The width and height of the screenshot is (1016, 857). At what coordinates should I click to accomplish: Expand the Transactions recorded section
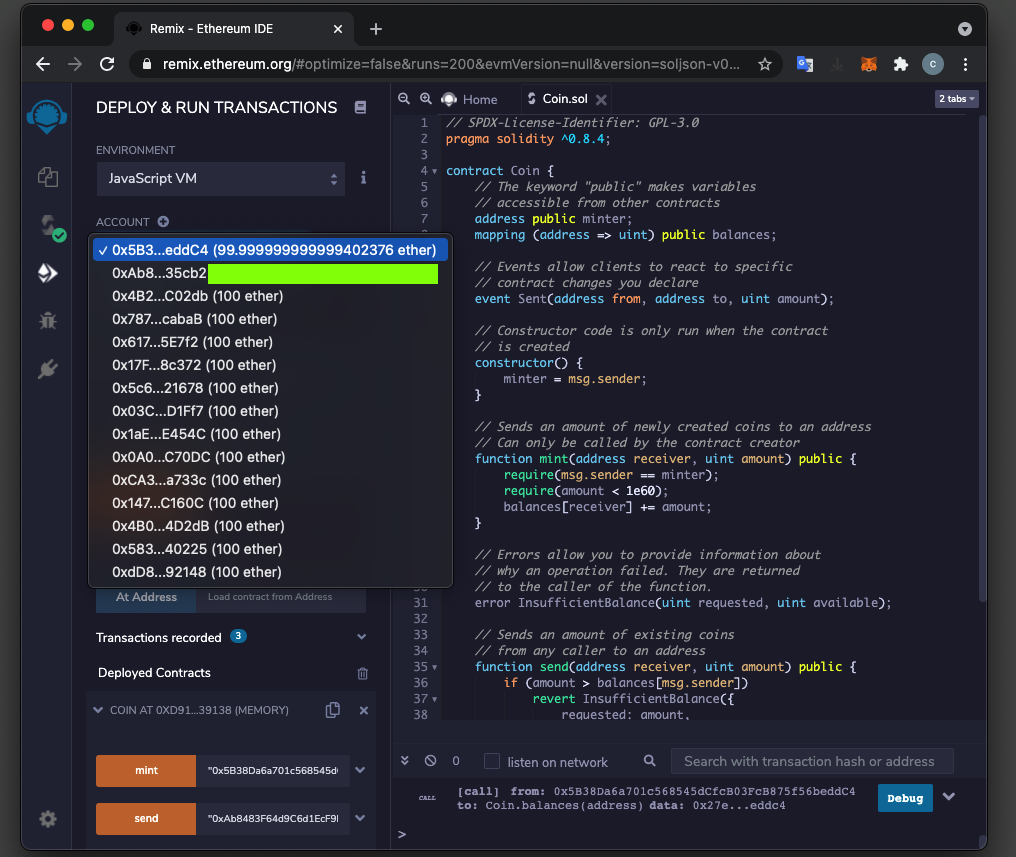click(x=361, y=637)
